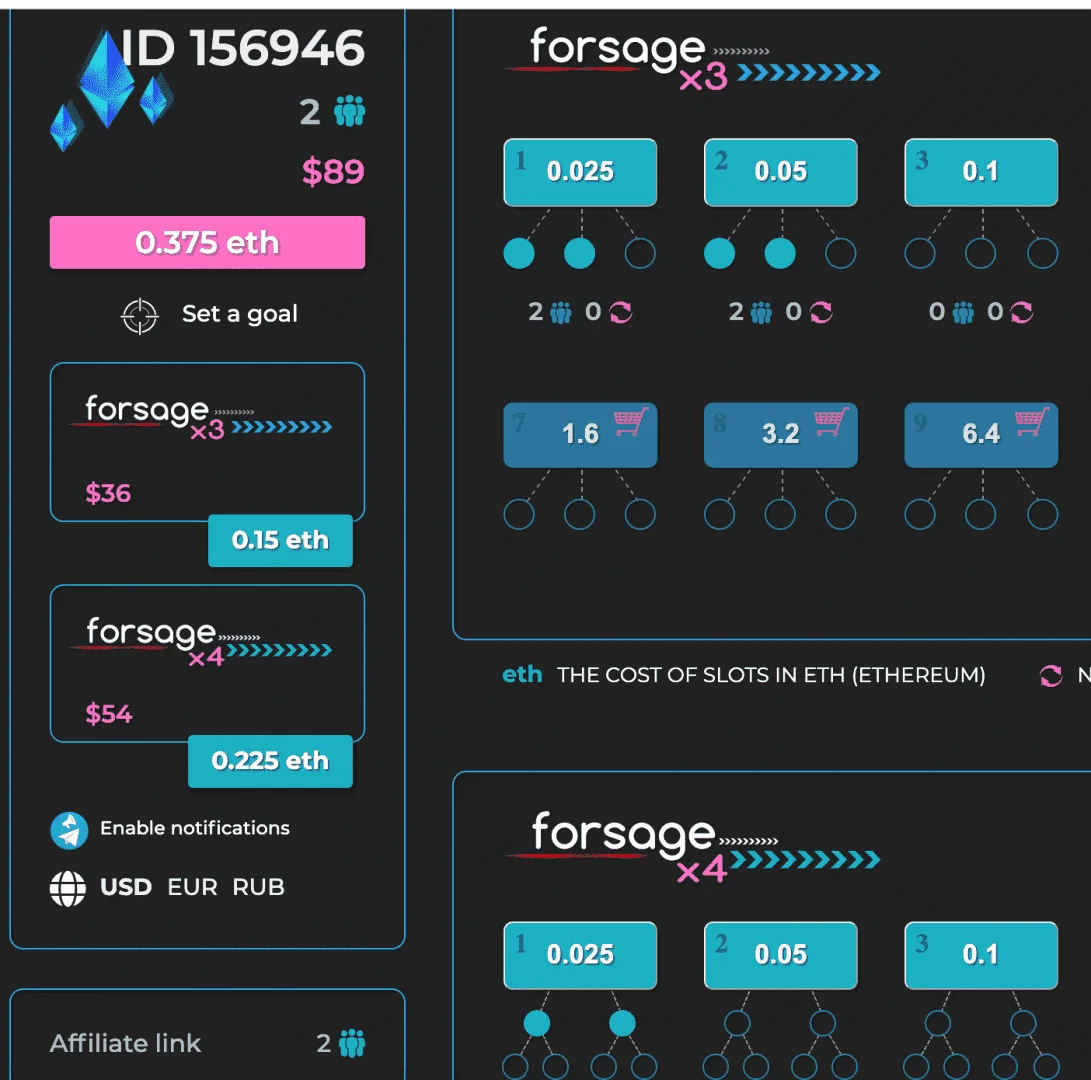Buy x3 slot 8 priced 3.2
The width and height of the screenshot is (1091, 1080).
(781, 435)
